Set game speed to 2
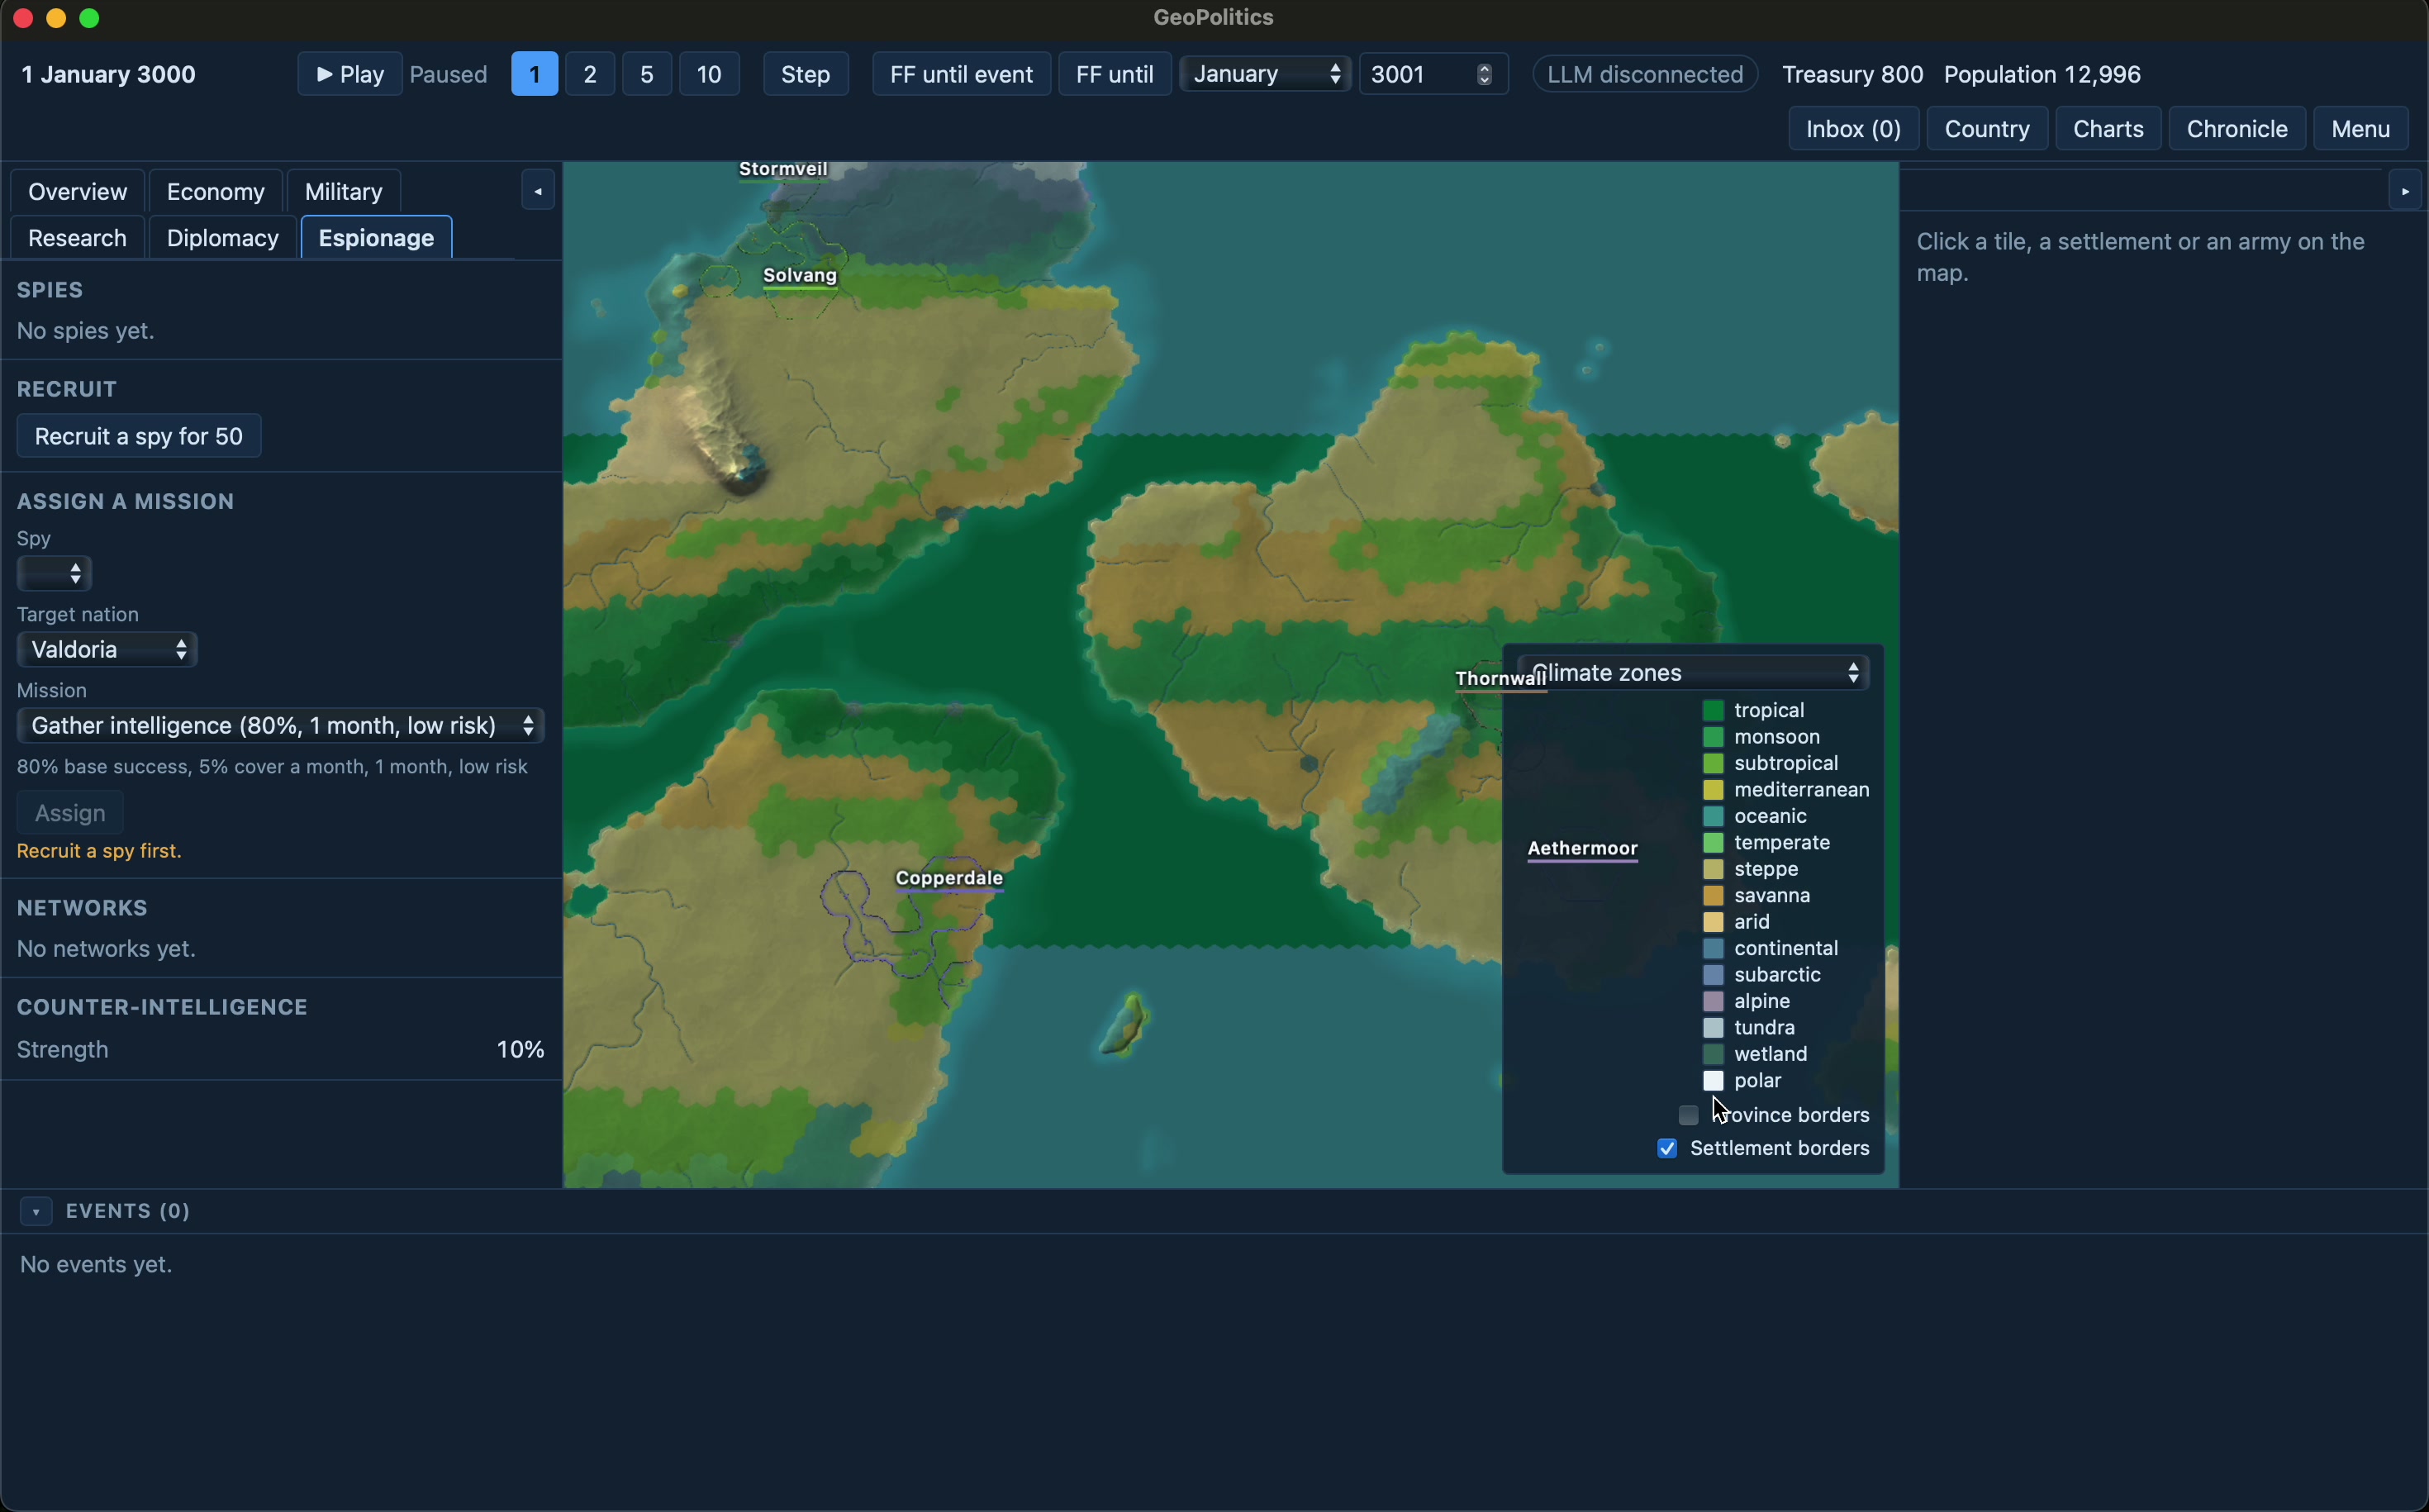Viewport: 2429px width, 1512px height. 590,74
